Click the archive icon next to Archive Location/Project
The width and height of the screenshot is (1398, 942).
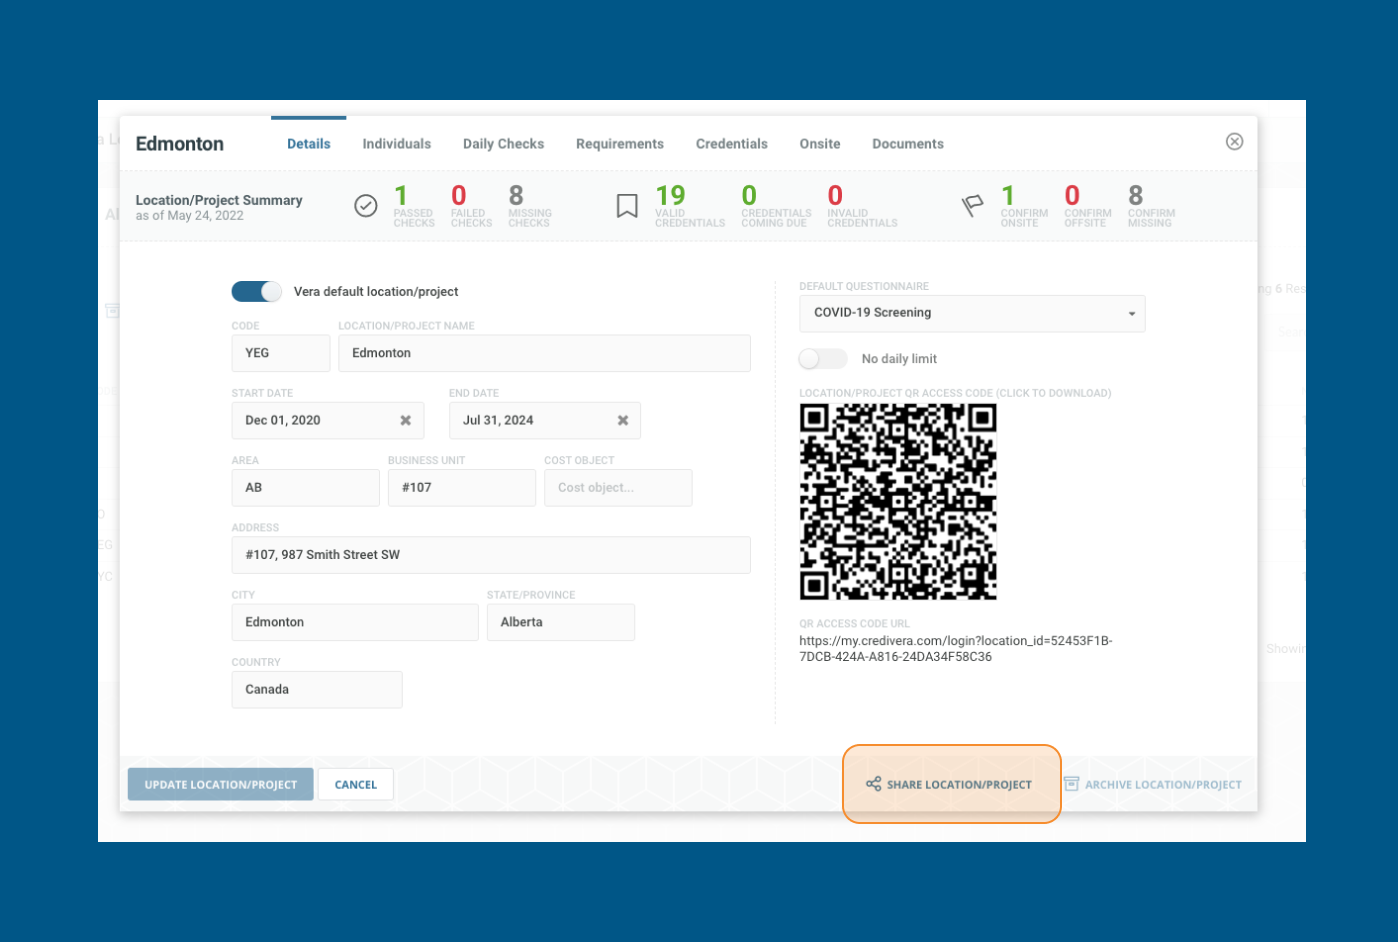tap(1074, 784)
